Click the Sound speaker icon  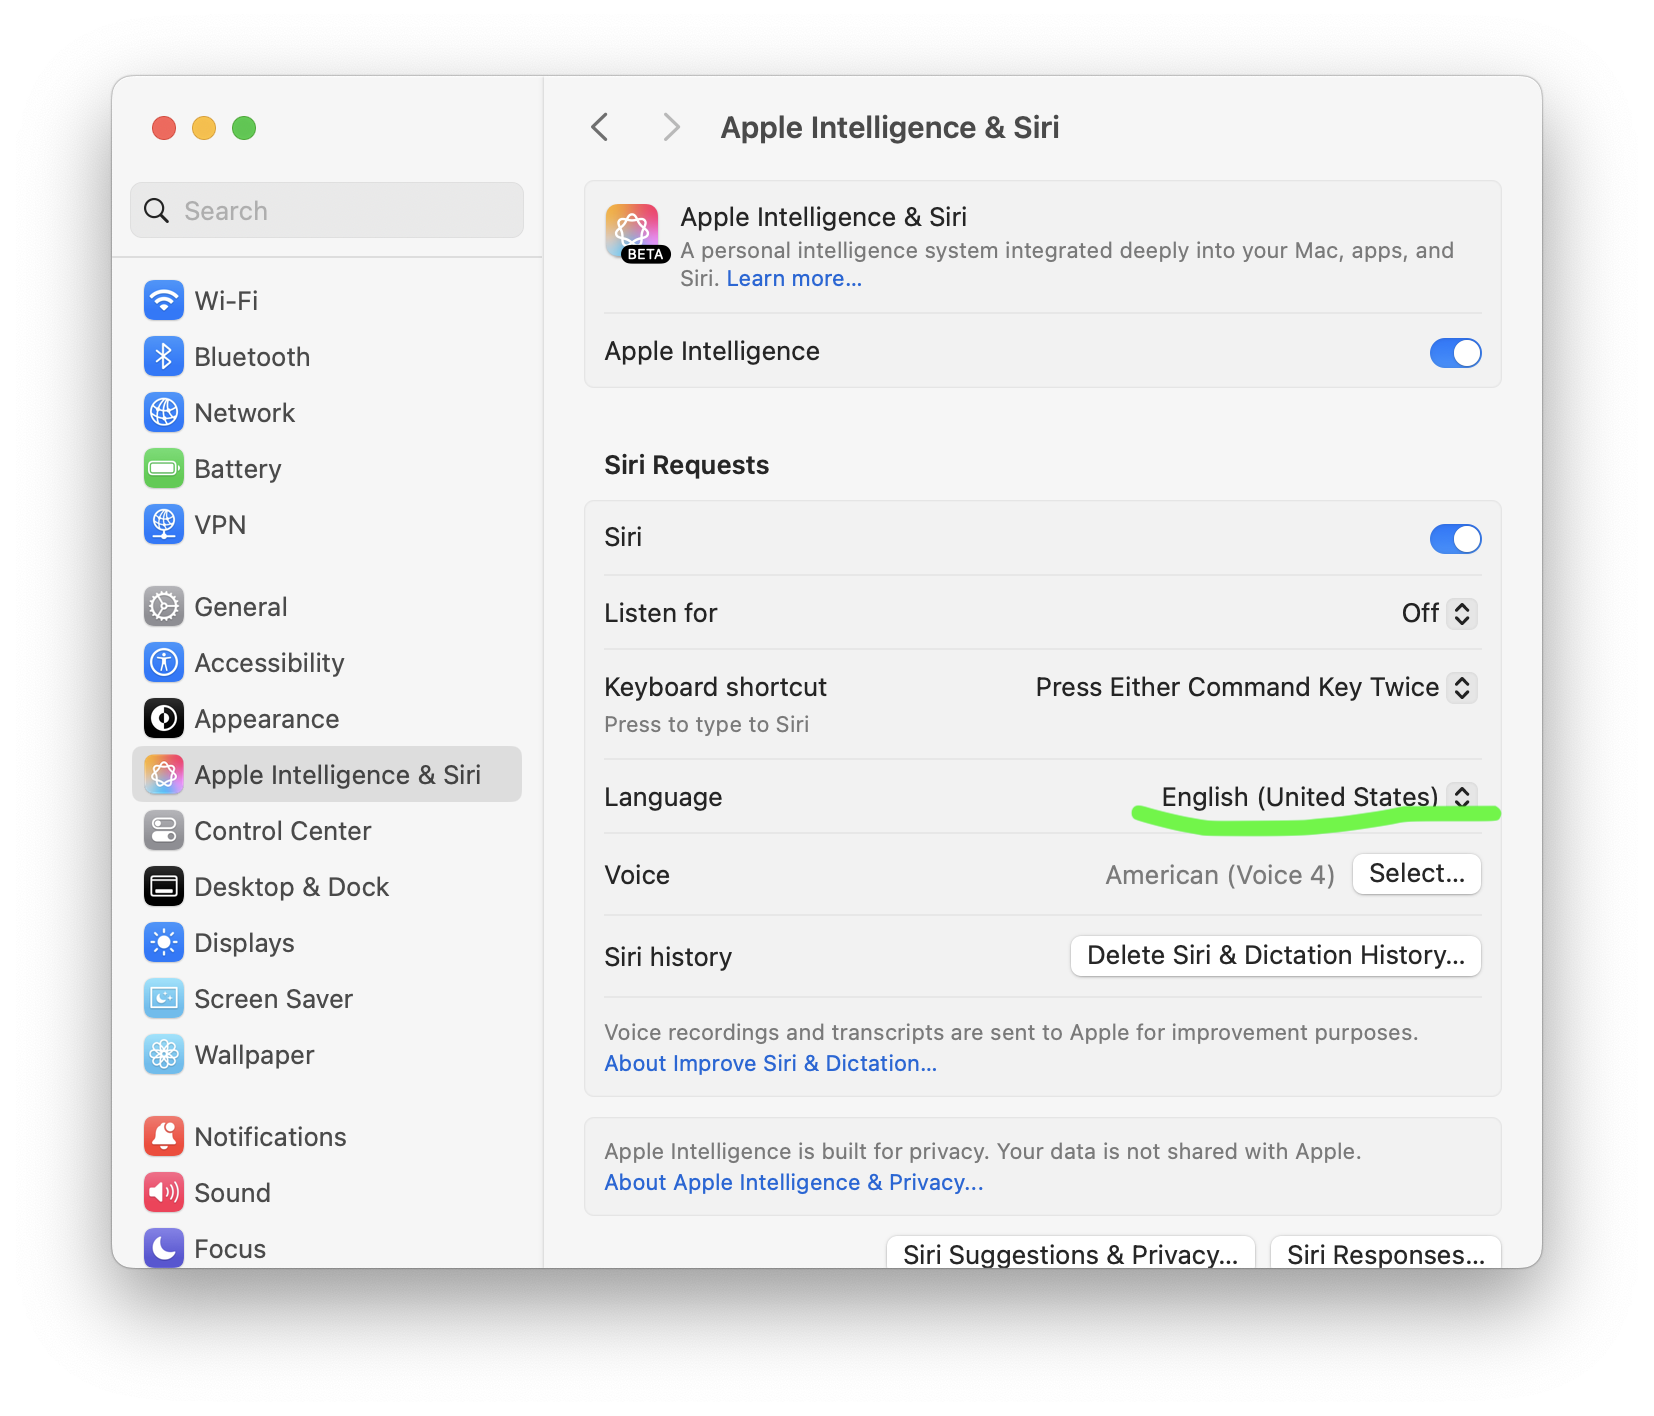coord(164,1192)
